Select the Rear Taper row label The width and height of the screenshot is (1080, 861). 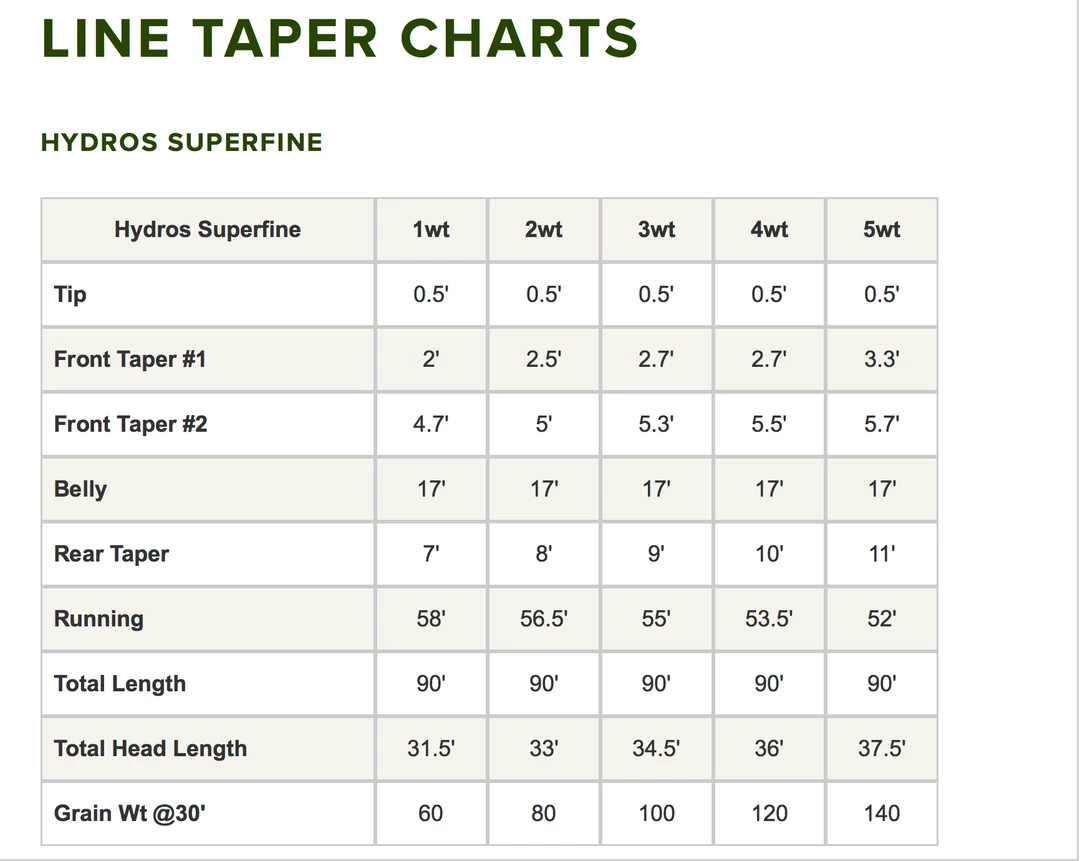point(112,554)
